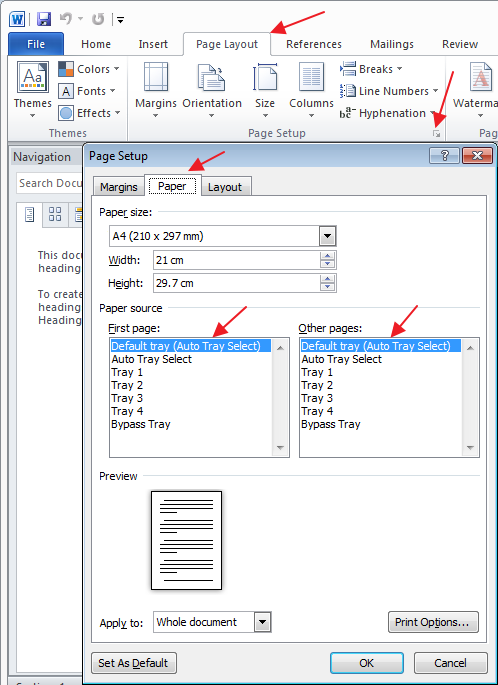Open the Columns menu

311,90
